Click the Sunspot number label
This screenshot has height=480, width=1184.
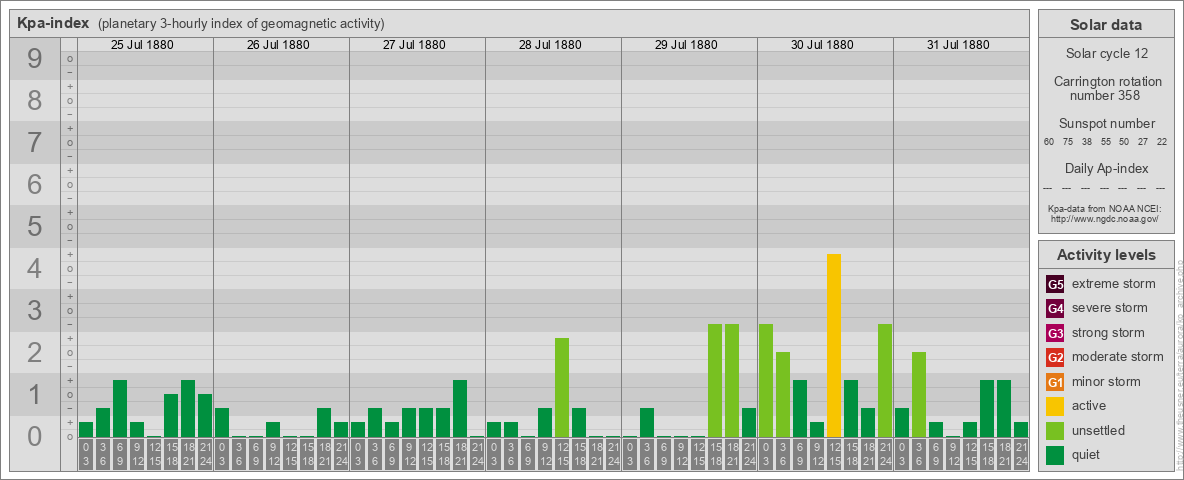(1106, 124)
